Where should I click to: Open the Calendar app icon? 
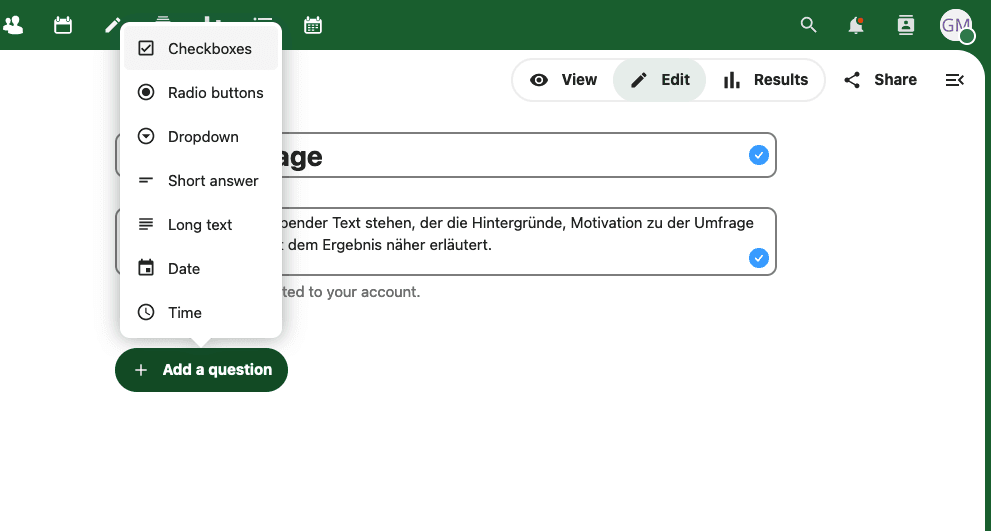[63, 25]
